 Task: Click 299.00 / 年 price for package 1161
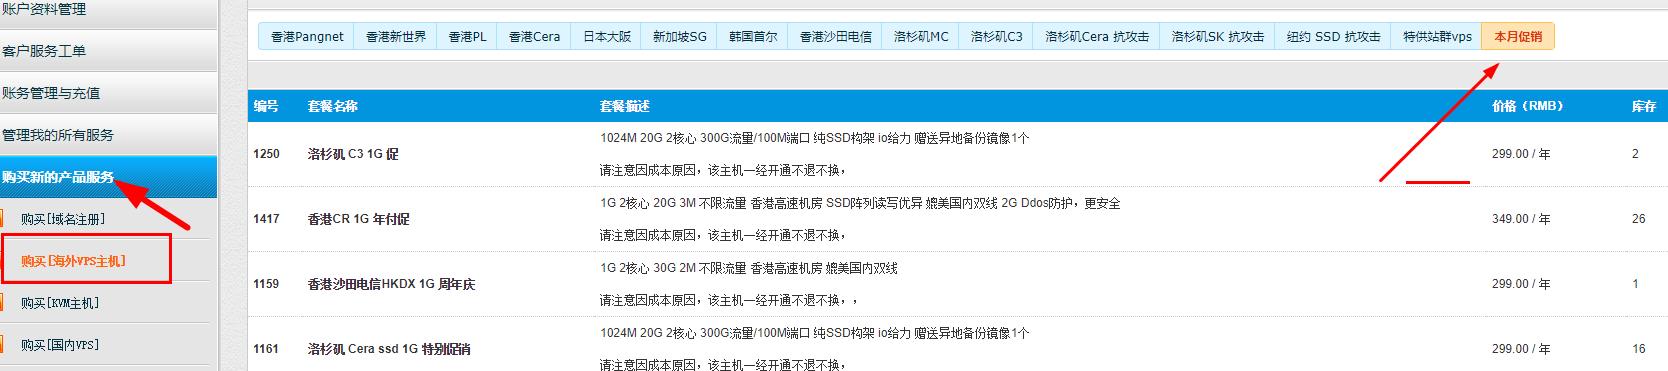pyautogui.click(x=1521, y=349)
